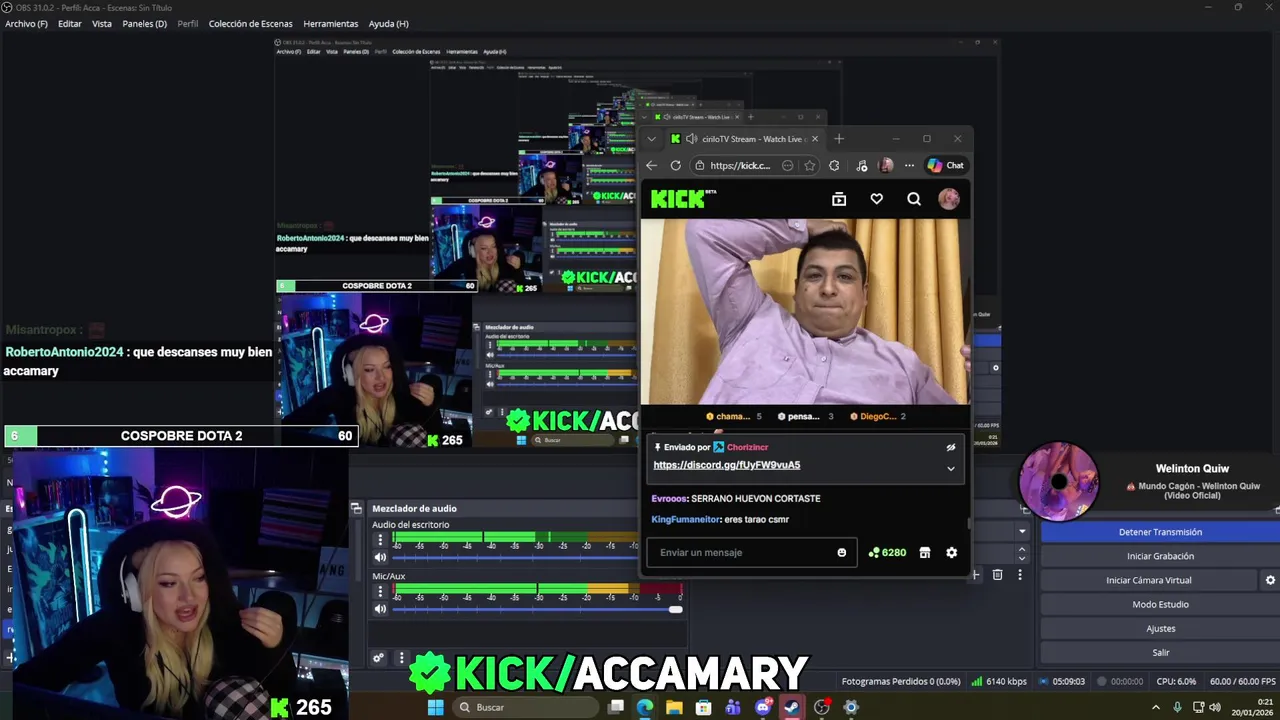Go back in the Kick browser window
Screen dimensions: 1280x720
pyautogui.click(x=651, y=165)
